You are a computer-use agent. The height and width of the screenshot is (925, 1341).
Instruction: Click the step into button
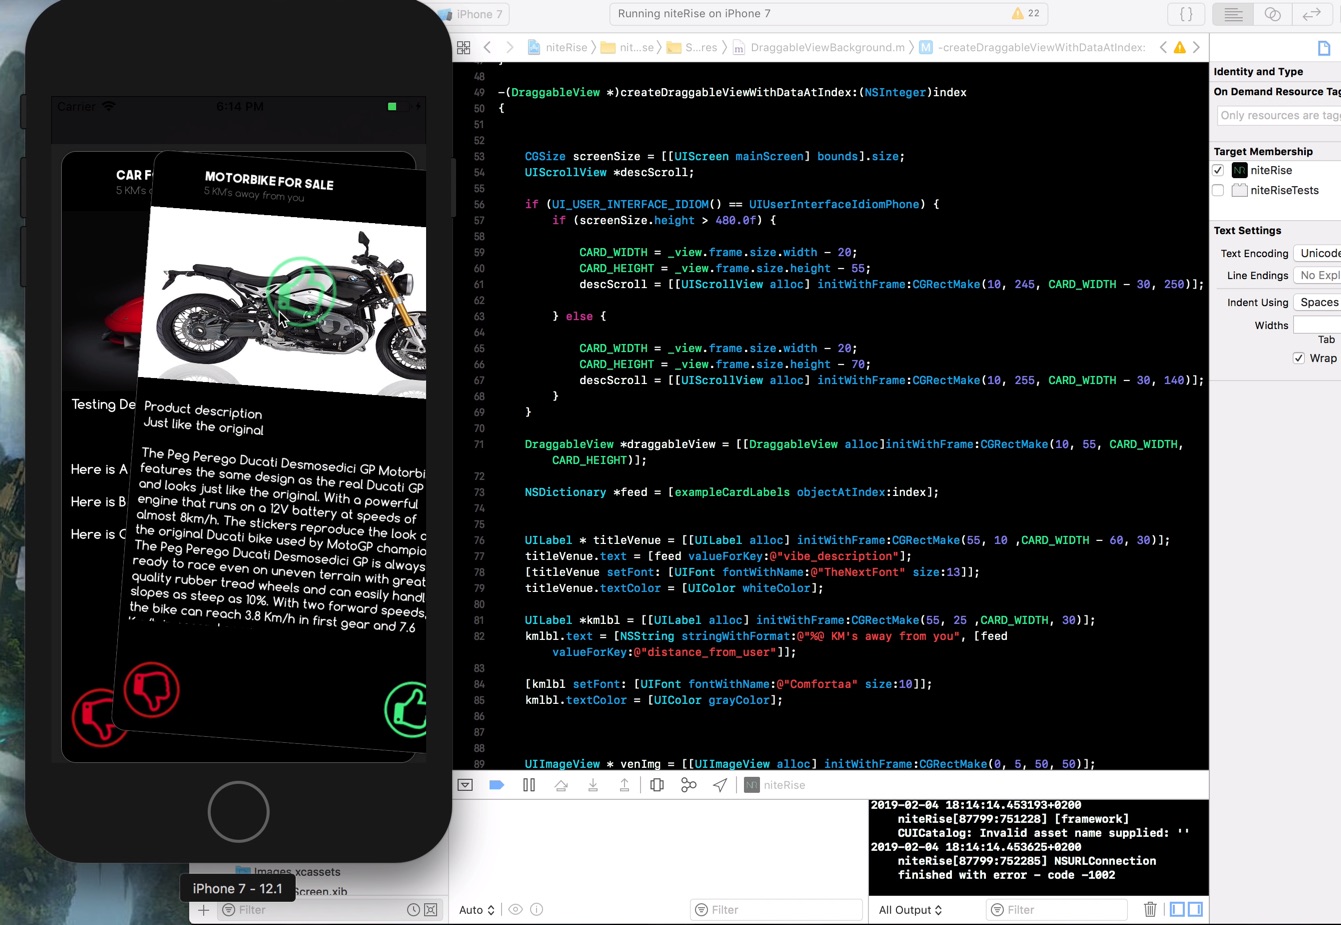point(593,785)
